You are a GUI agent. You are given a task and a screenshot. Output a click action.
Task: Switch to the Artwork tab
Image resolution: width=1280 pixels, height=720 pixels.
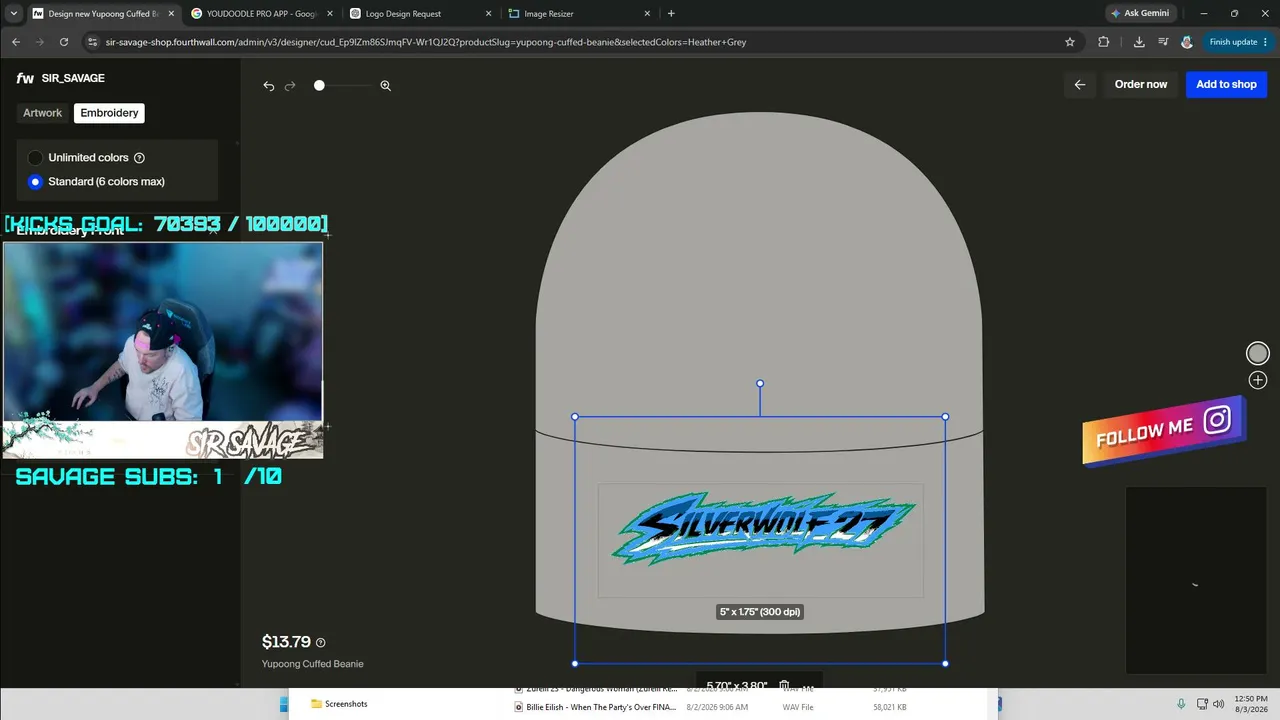pyautogui.click(x=43, y=113)
